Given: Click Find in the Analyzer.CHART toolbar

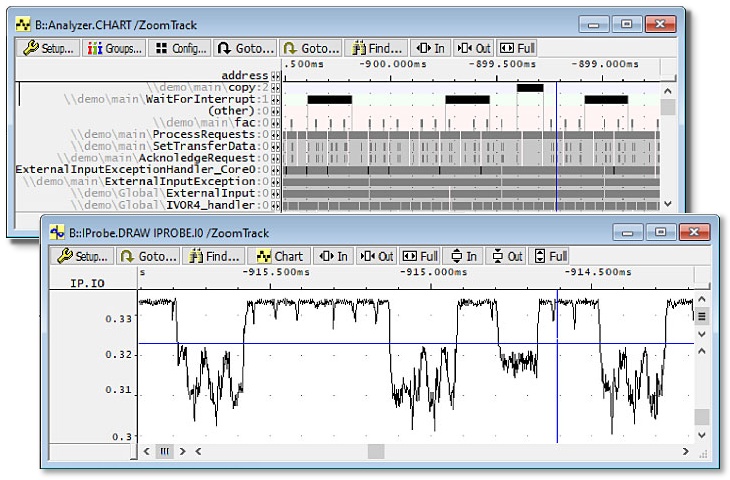Looking at the screenshot, I should [379, 48].
